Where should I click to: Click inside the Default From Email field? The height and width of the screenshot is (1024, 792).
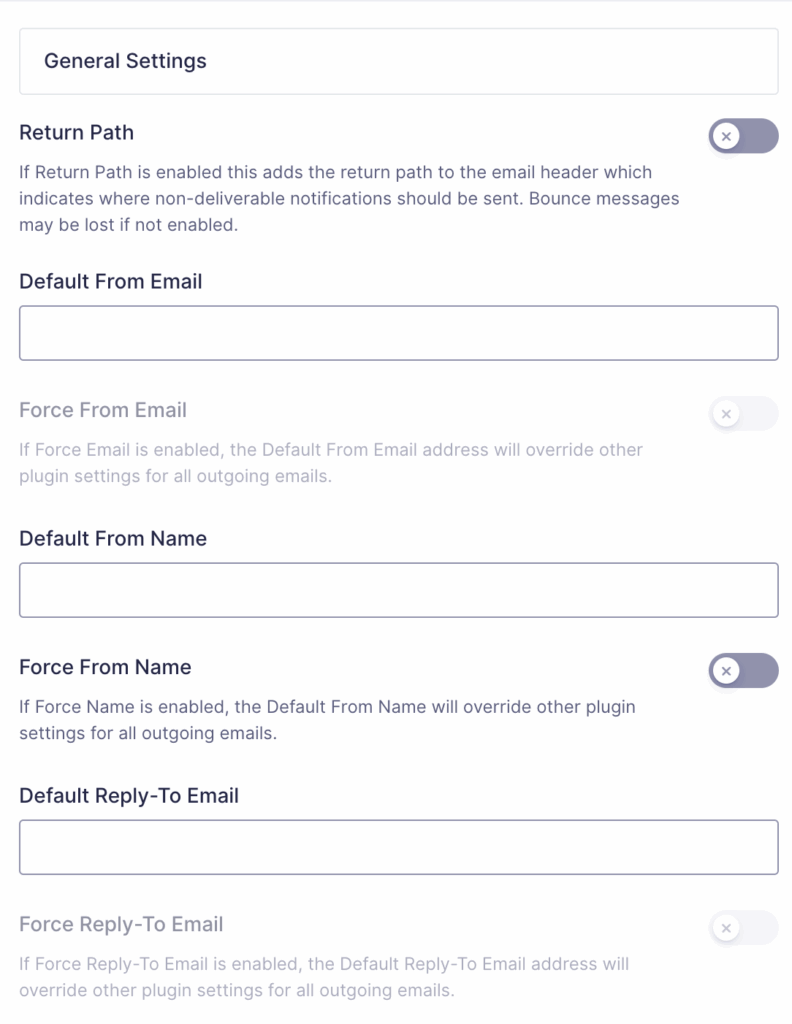(x=396, y=332)
